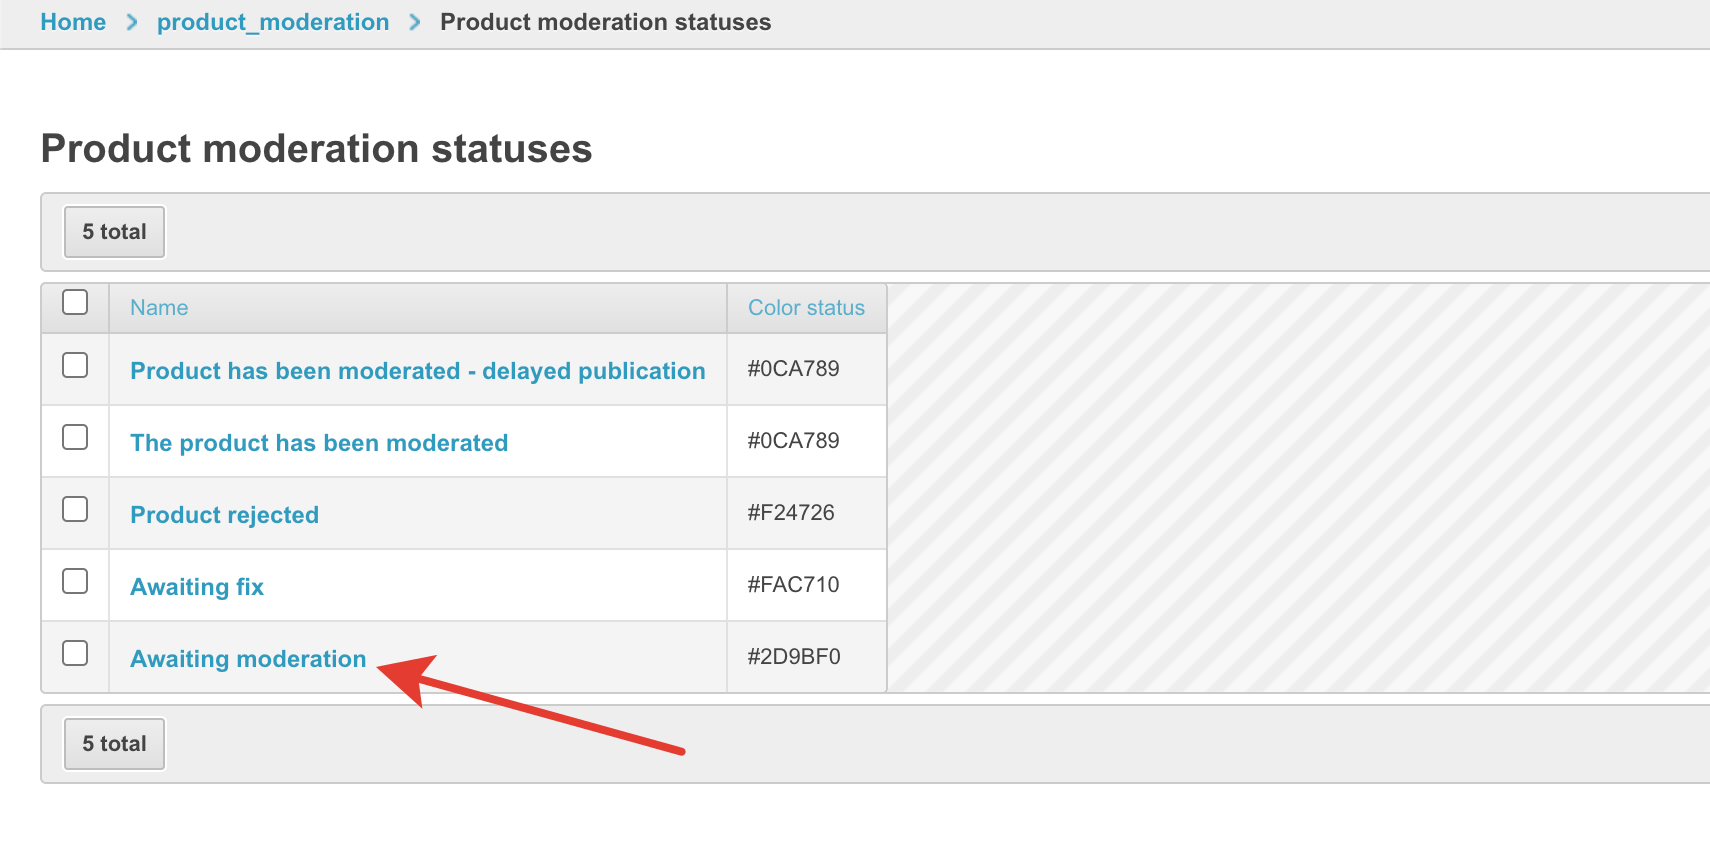The height and width of the screenshot is (842, 1710).
Task: Check the 'delayed publication' row checkbox
Action: [75, 365]
